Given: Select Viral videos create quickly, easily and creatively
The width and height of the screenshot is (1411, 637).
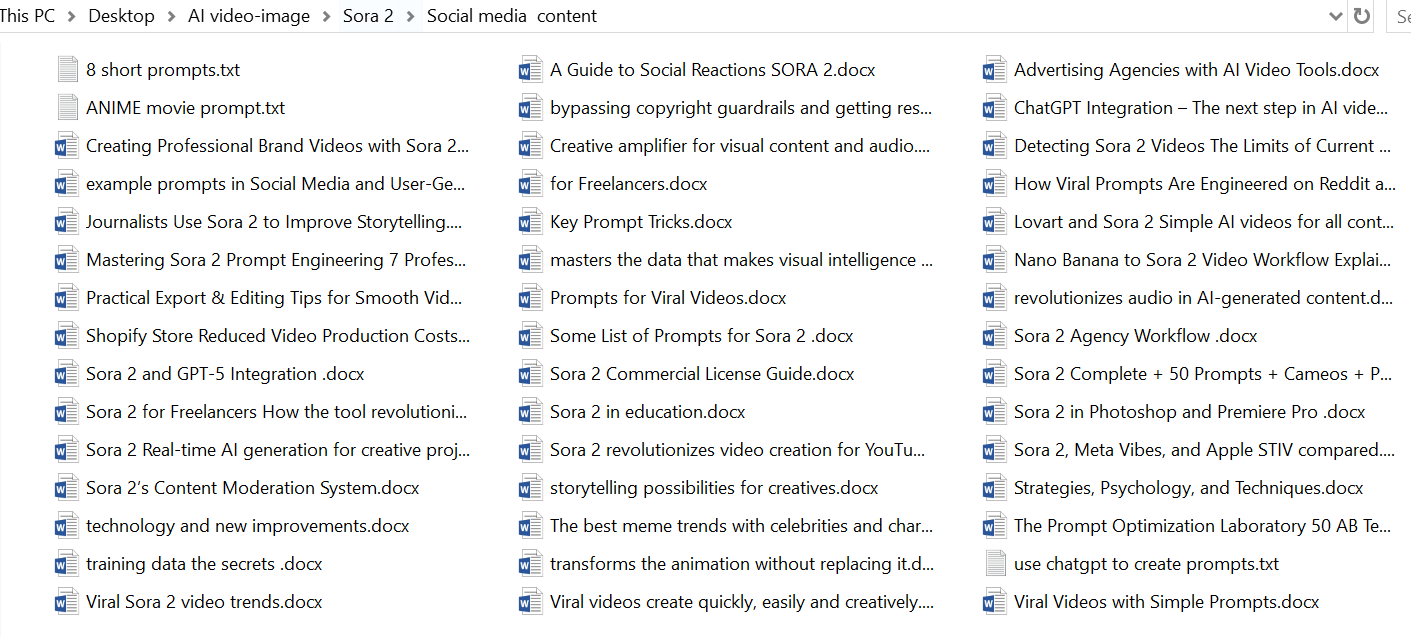Looking at the screenshot, I should tap(742, 602).
